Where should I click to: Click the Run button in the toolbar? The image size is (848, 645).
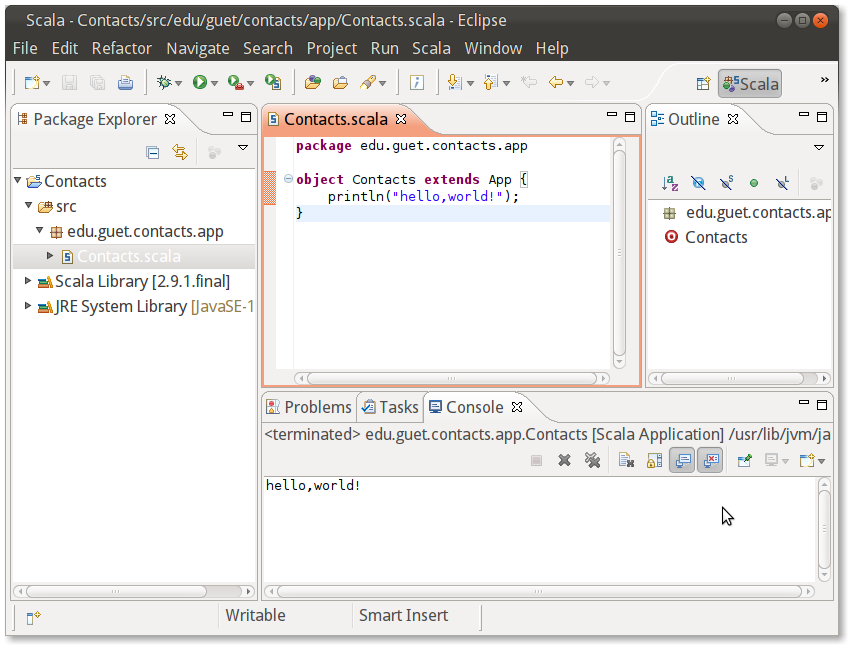click(x=200, y=83)
